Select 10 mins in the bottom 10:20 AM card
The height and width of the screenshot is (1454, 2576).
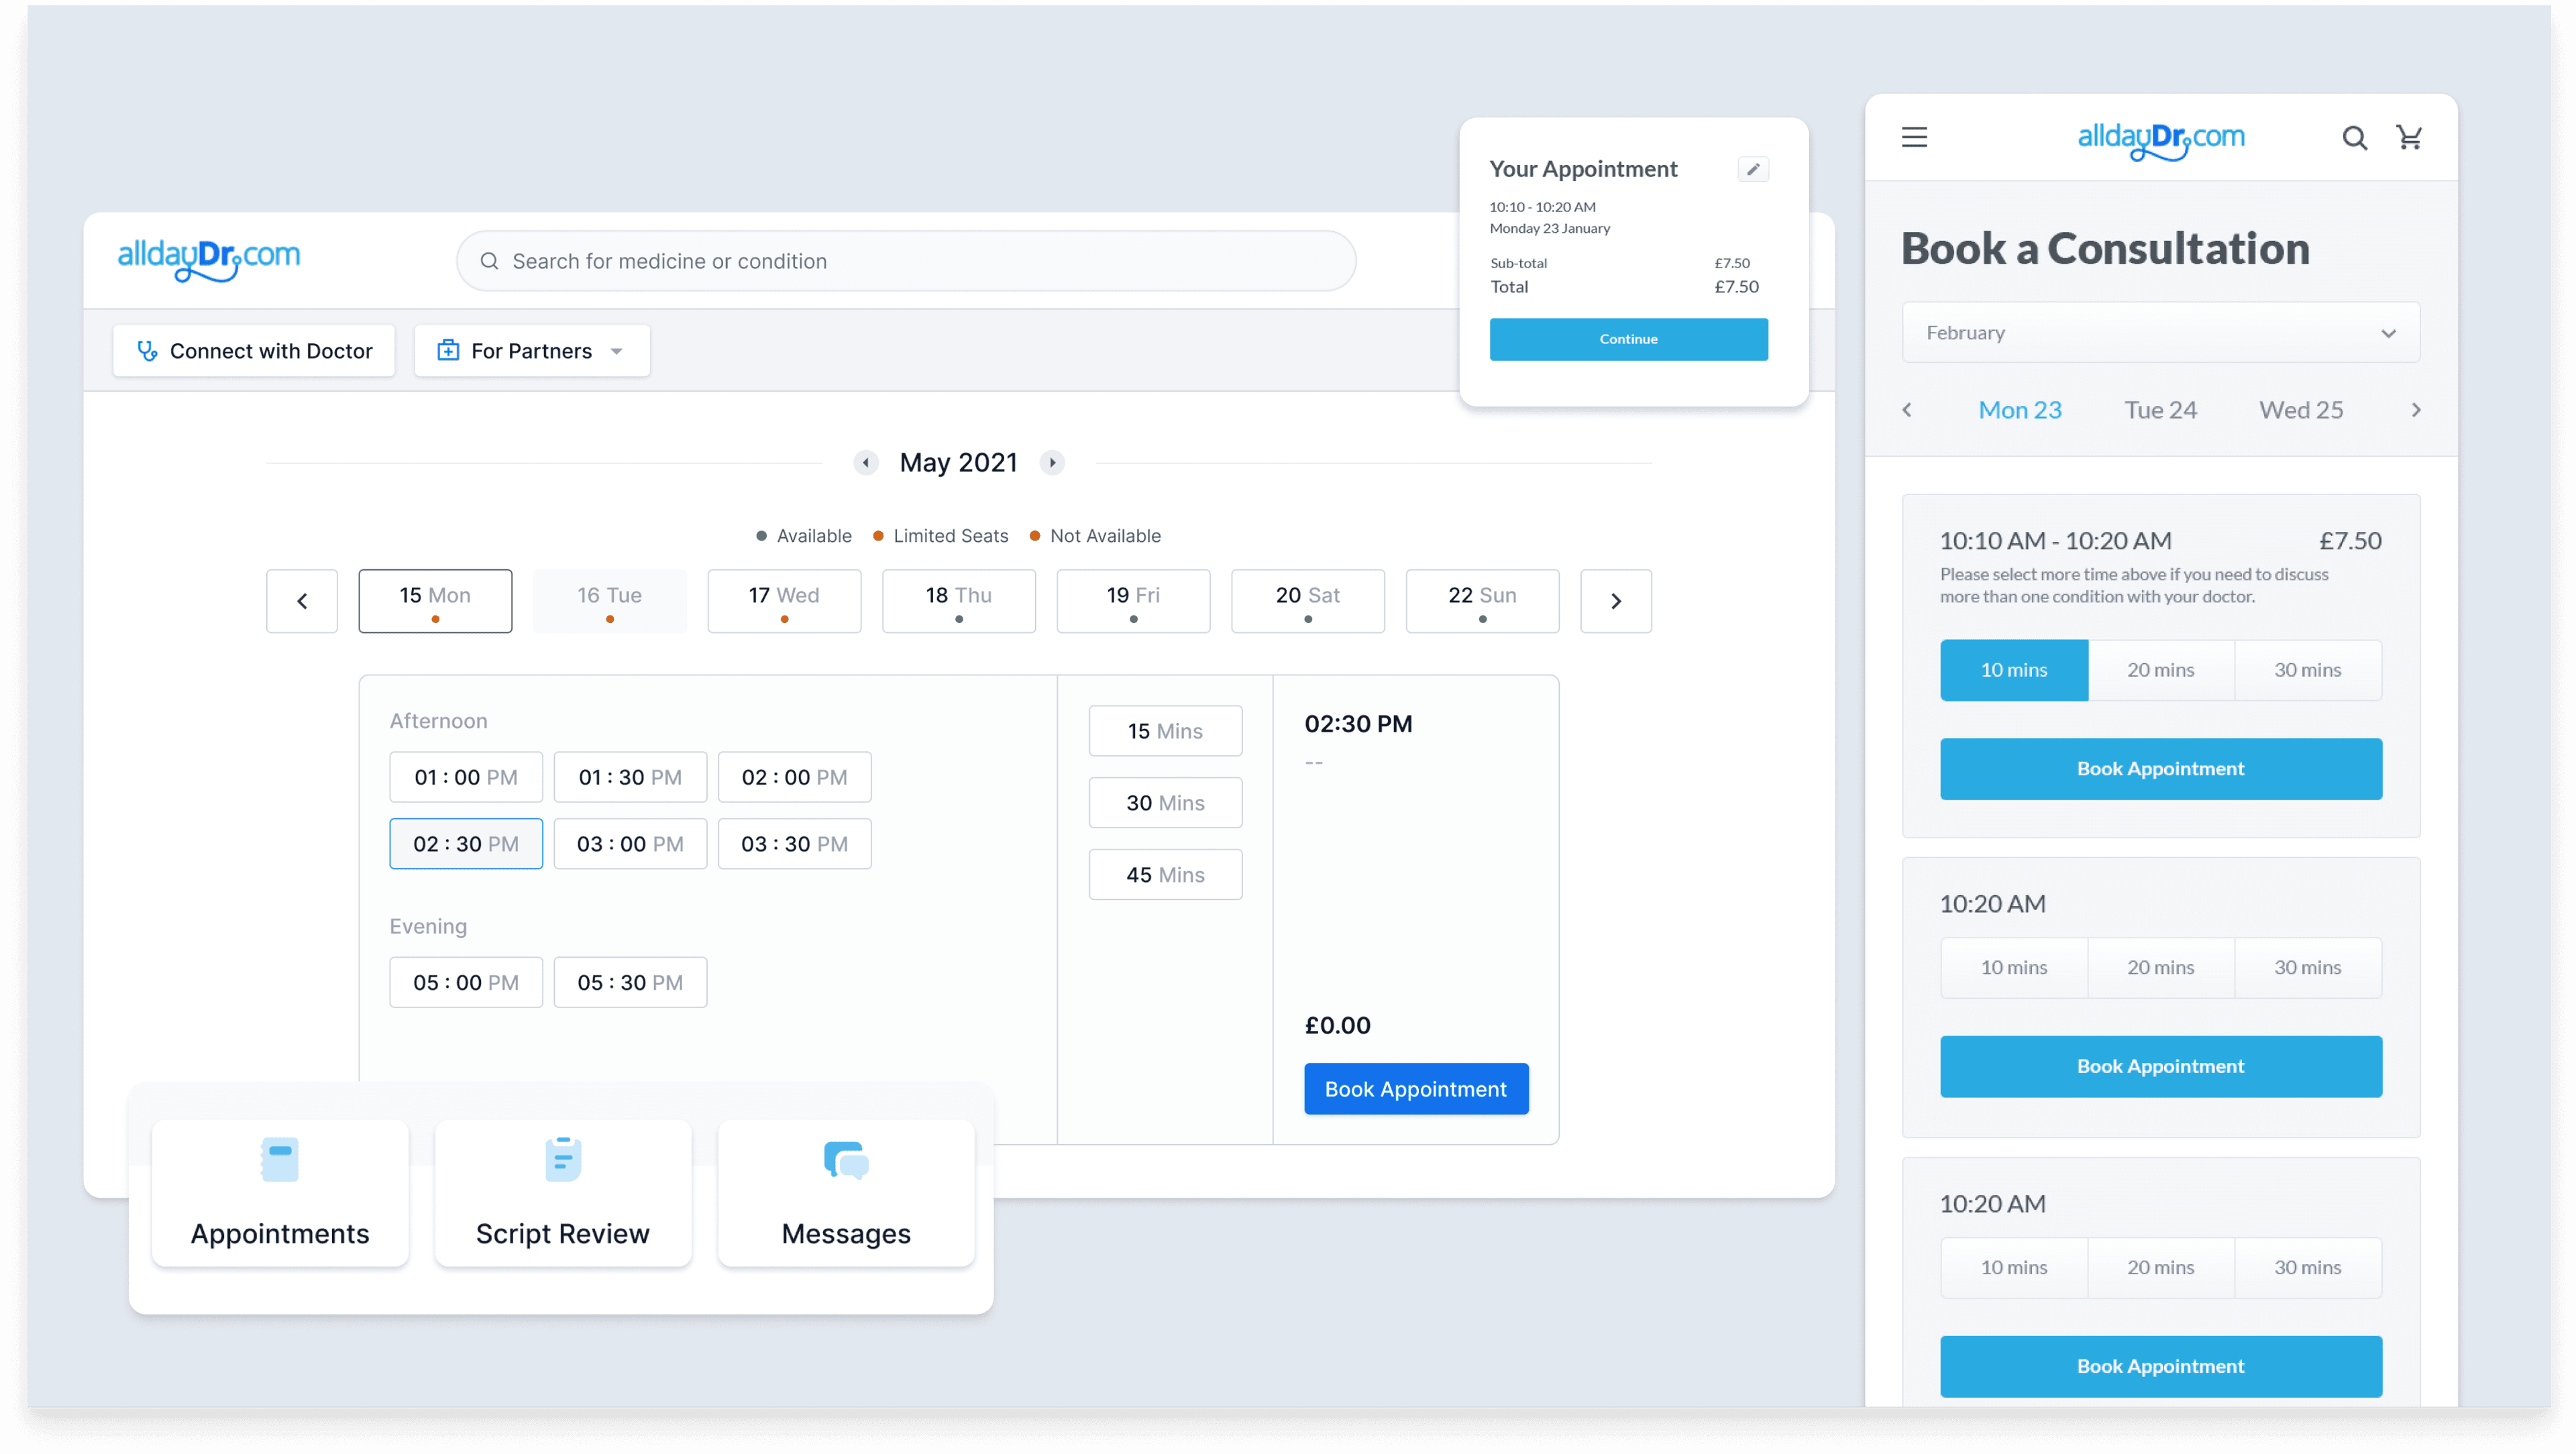2014,1267
